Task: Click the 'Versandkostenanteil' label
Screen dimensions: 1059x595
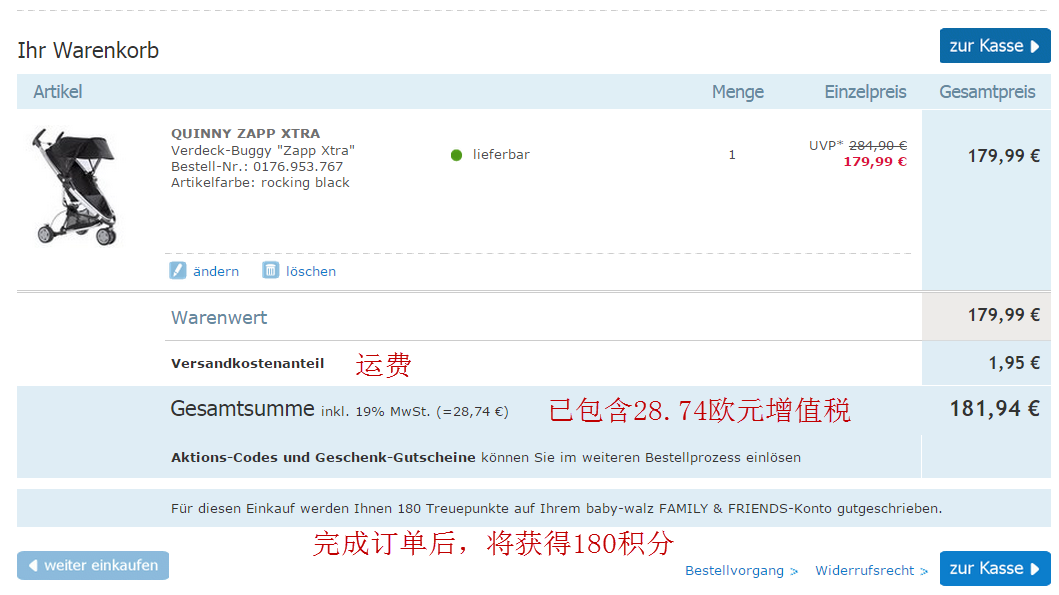Action: 247,363
